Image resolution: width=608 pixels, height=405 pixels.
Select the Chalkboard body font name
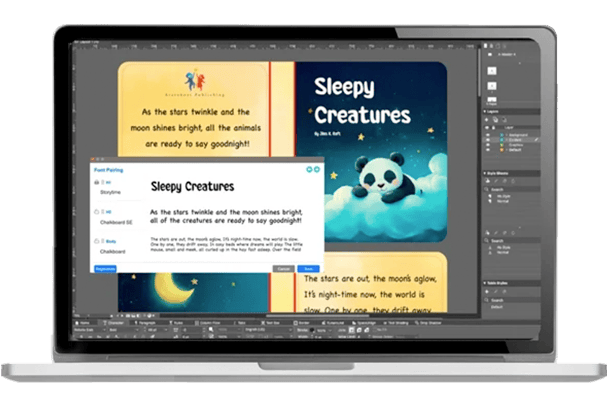(112, 251)
